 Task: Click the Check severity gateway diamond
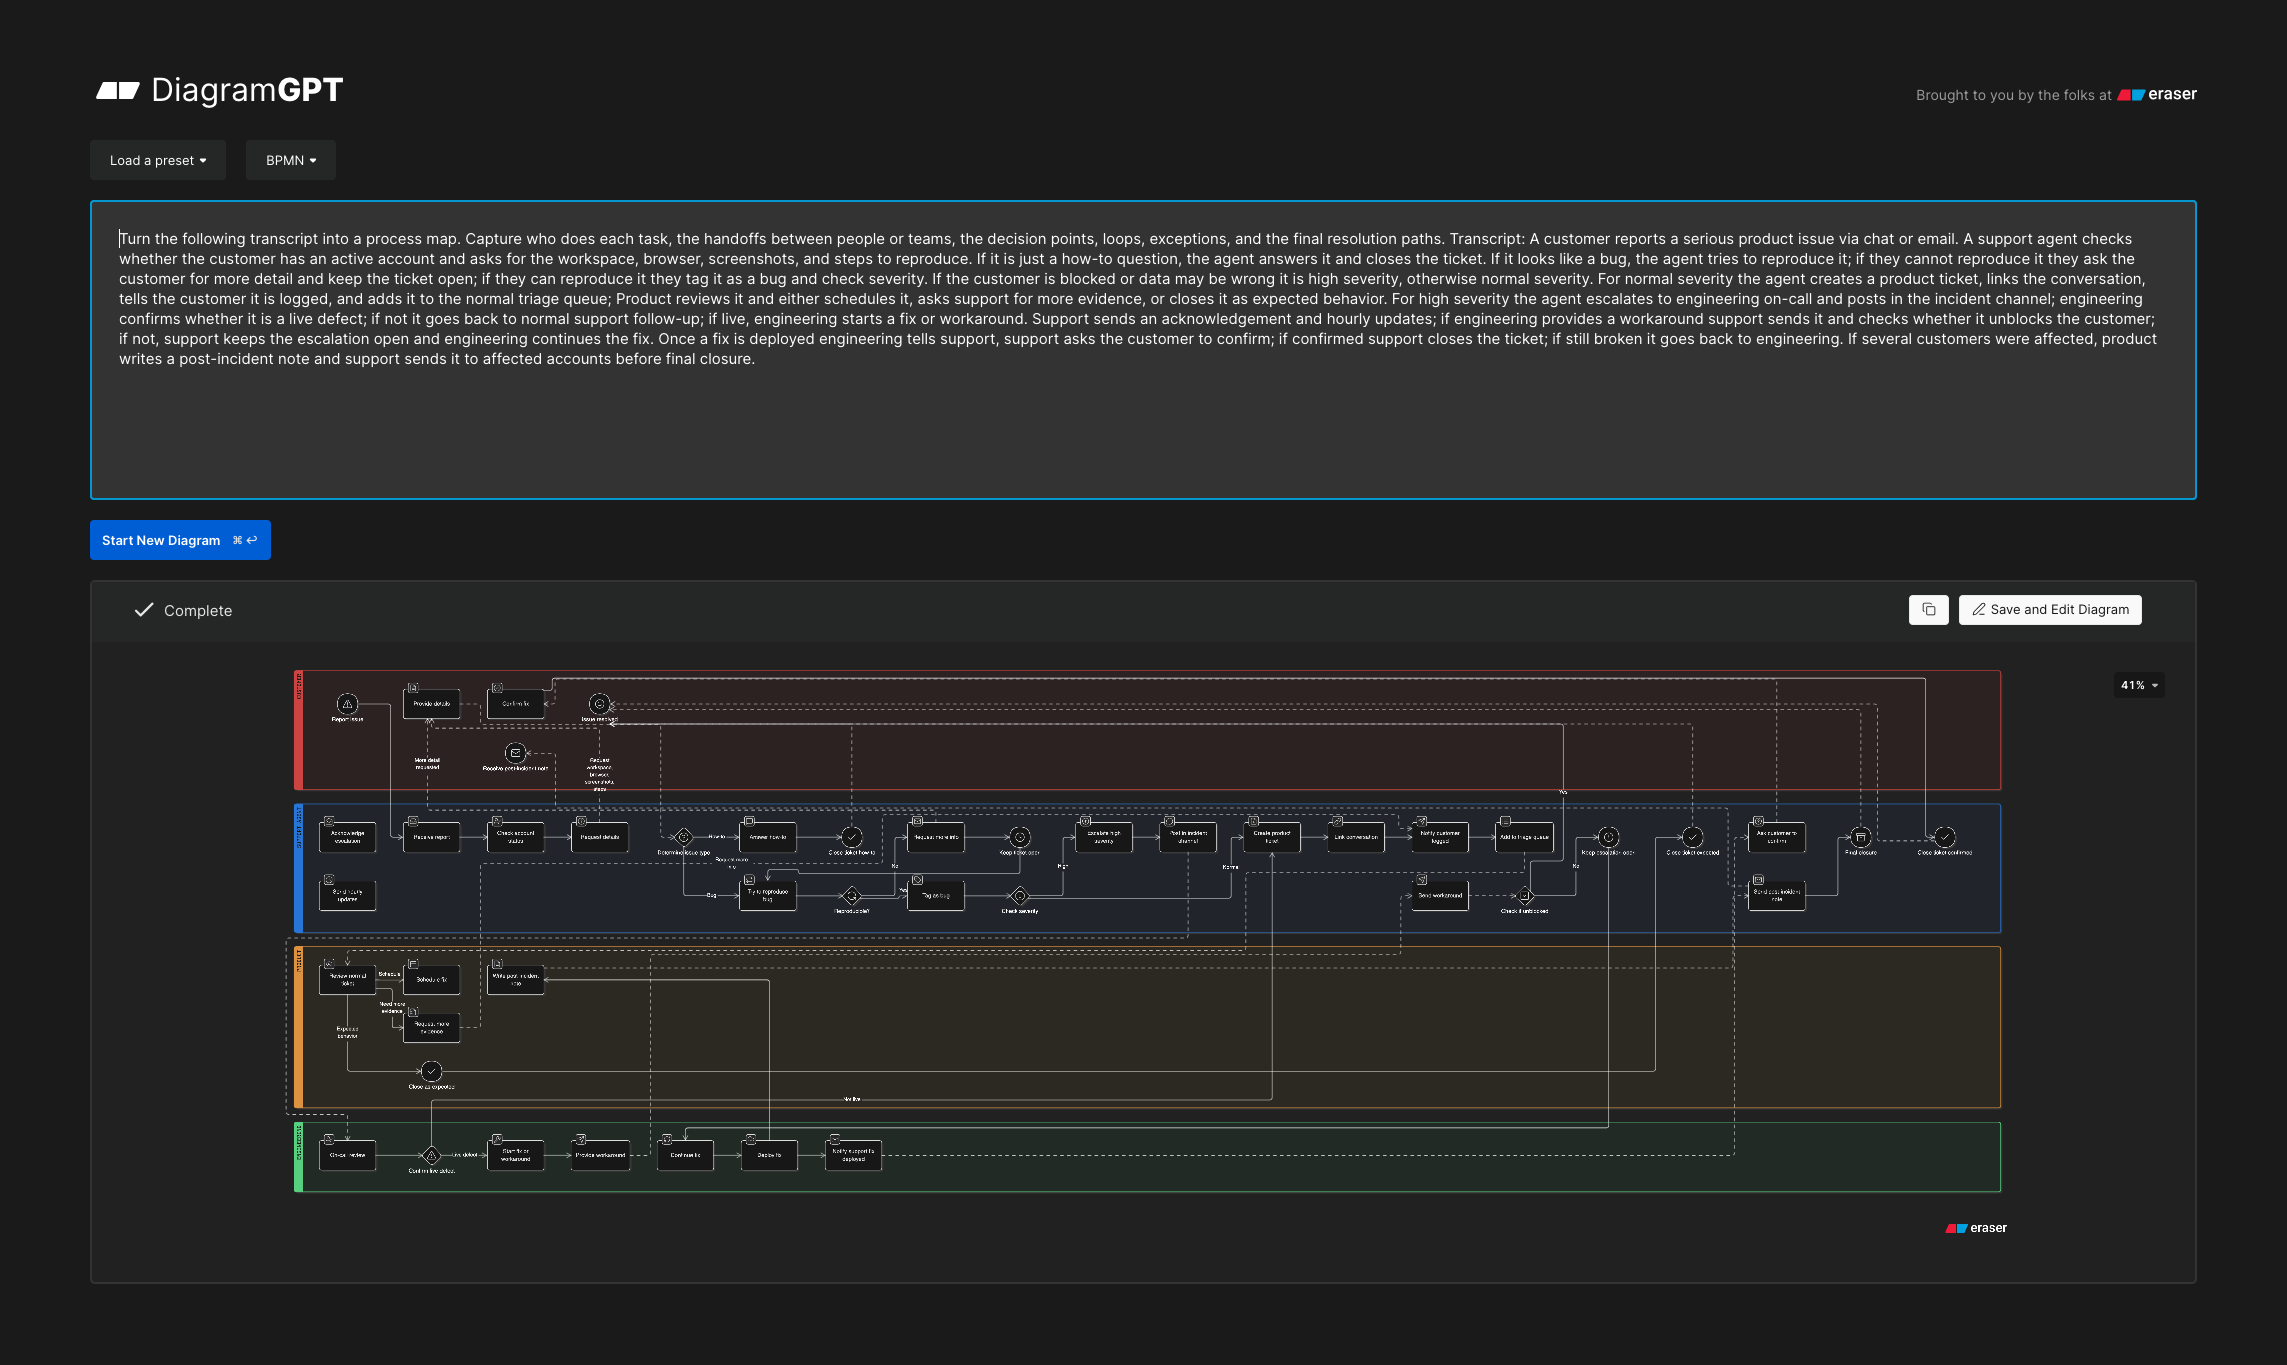pos(1020,896)
